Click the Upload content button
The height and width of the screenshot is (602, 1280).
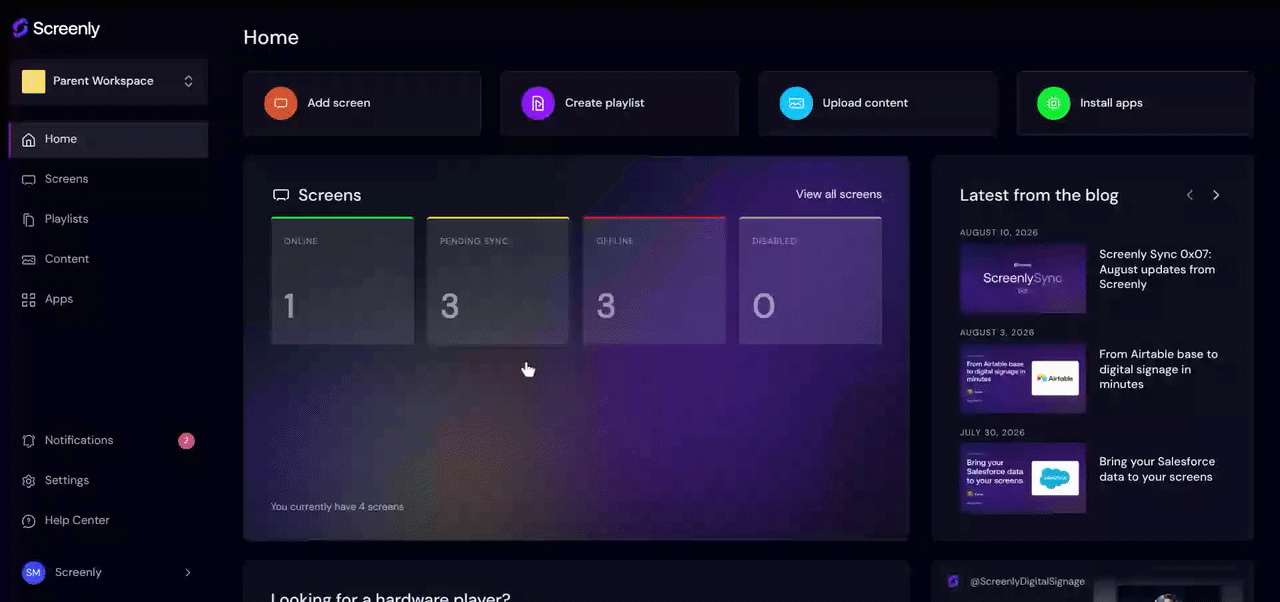(877, 103)
